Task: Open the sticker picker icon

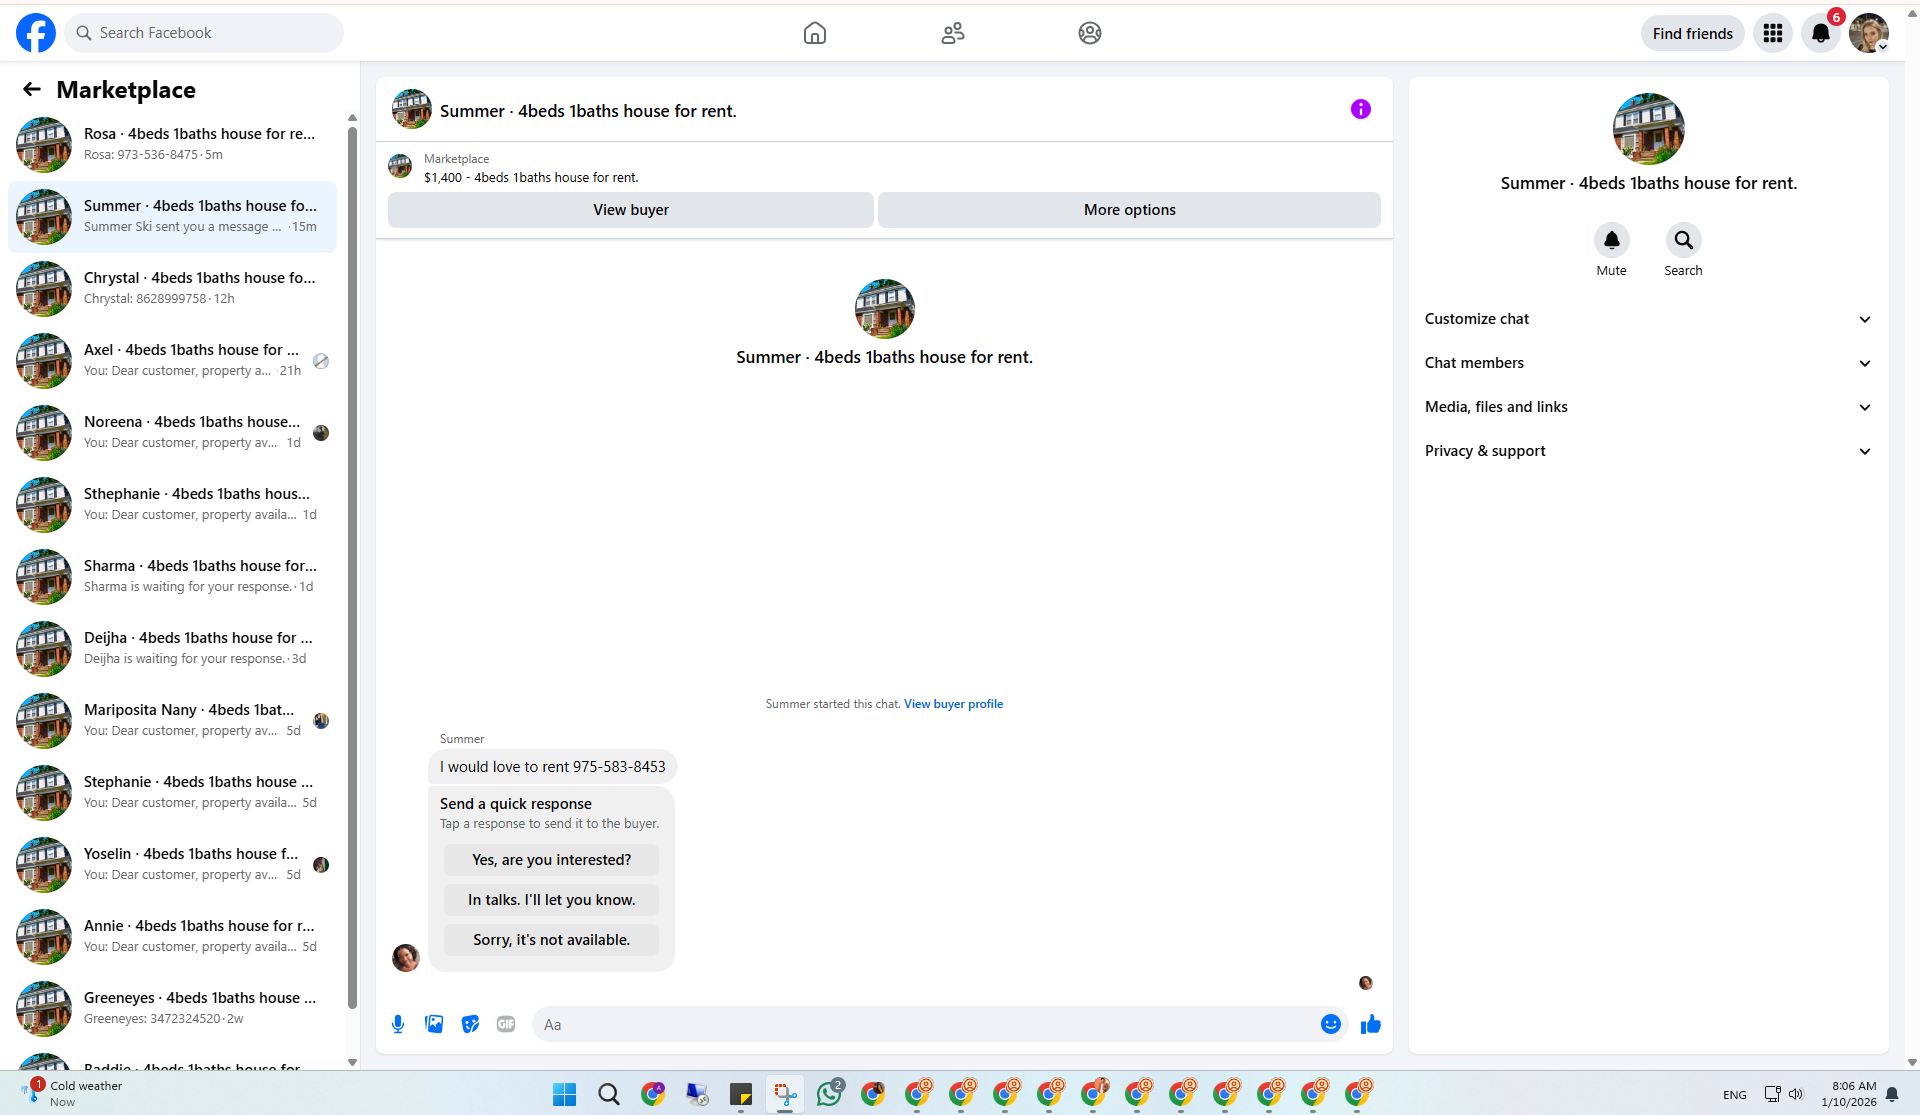Action: (470, 1024)
